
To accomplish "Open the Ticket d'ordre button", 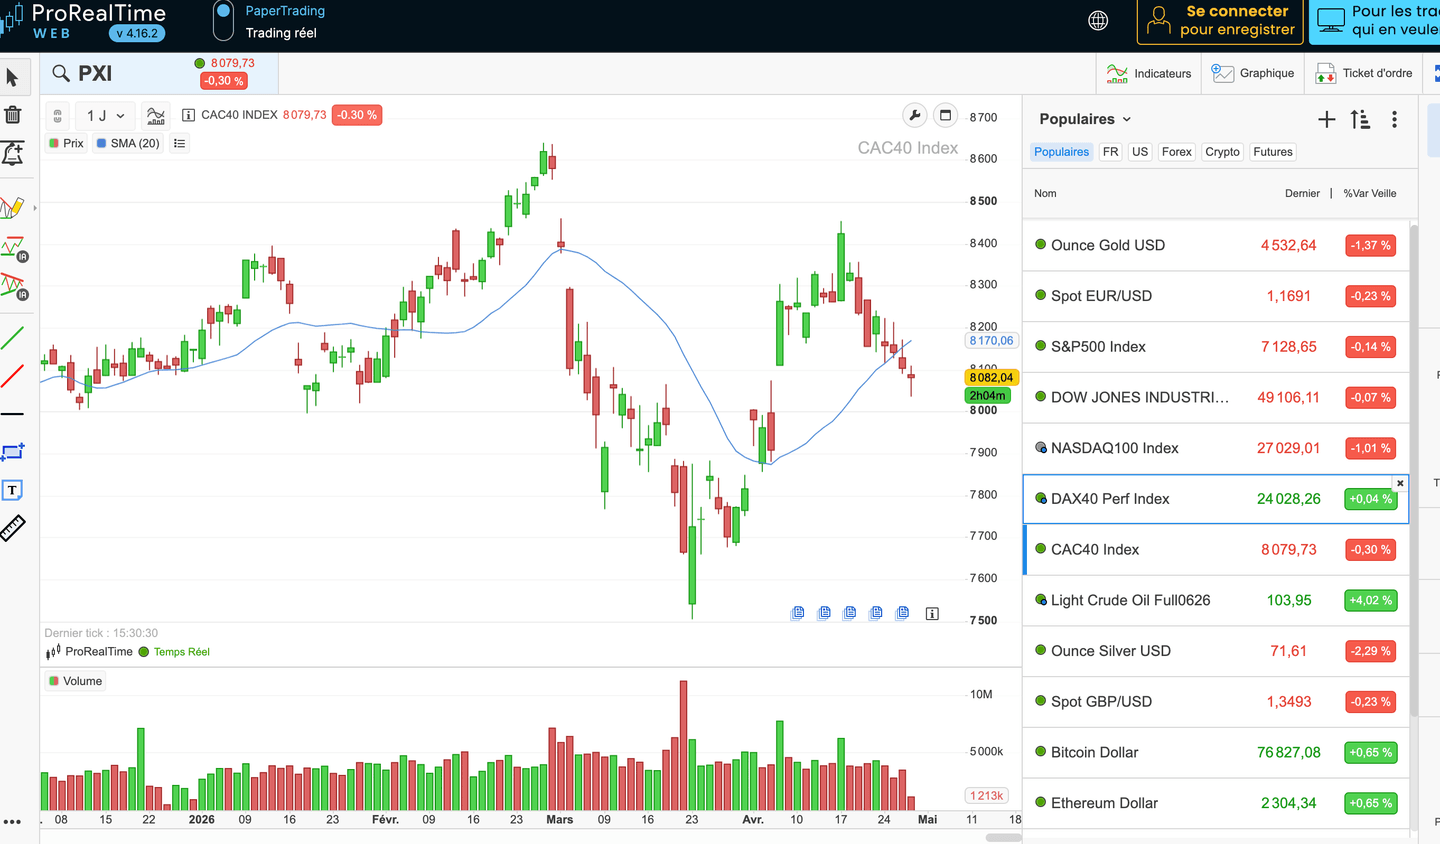I will click(1364, 73).
